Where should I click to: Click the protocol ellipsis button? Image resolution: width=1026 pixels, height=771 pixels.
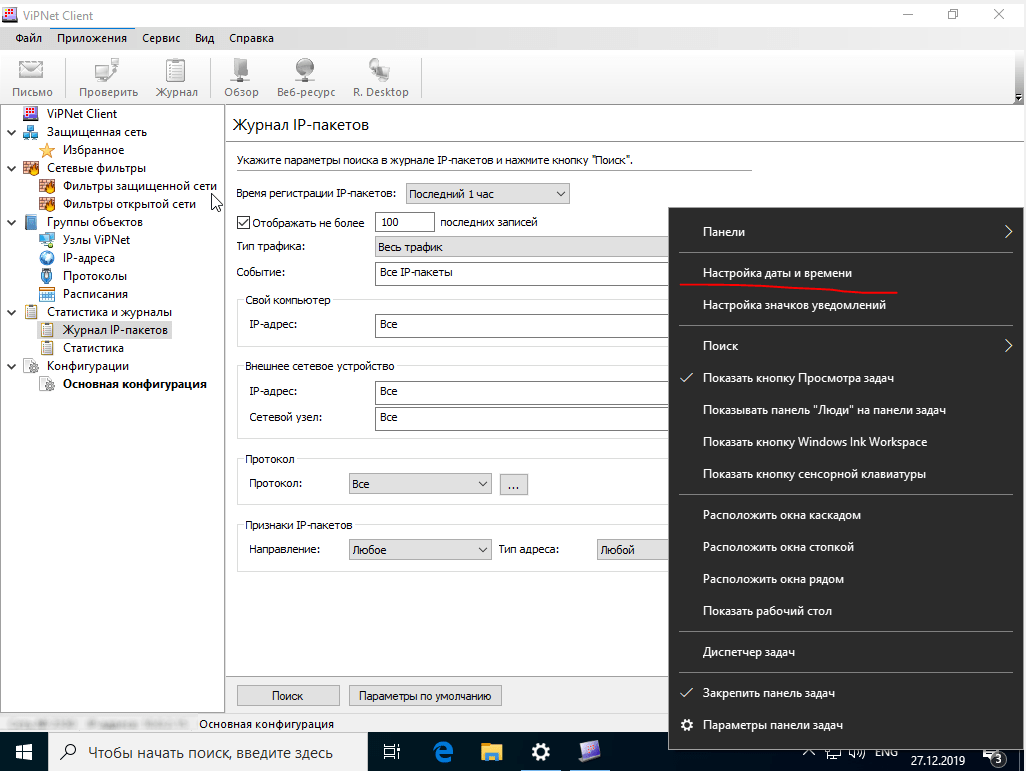(514, 484)
